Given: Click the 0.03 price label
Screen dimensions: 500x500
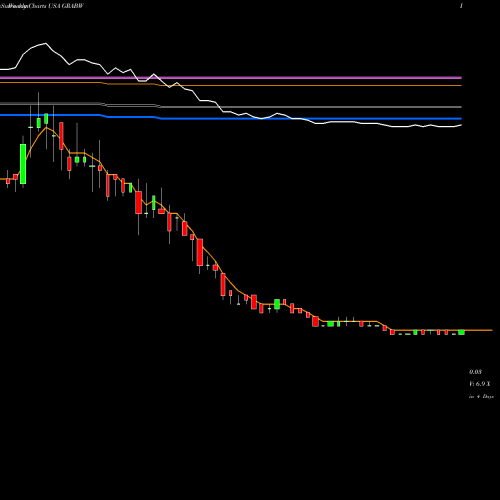Looking at the screenshot, I should 475,372.
